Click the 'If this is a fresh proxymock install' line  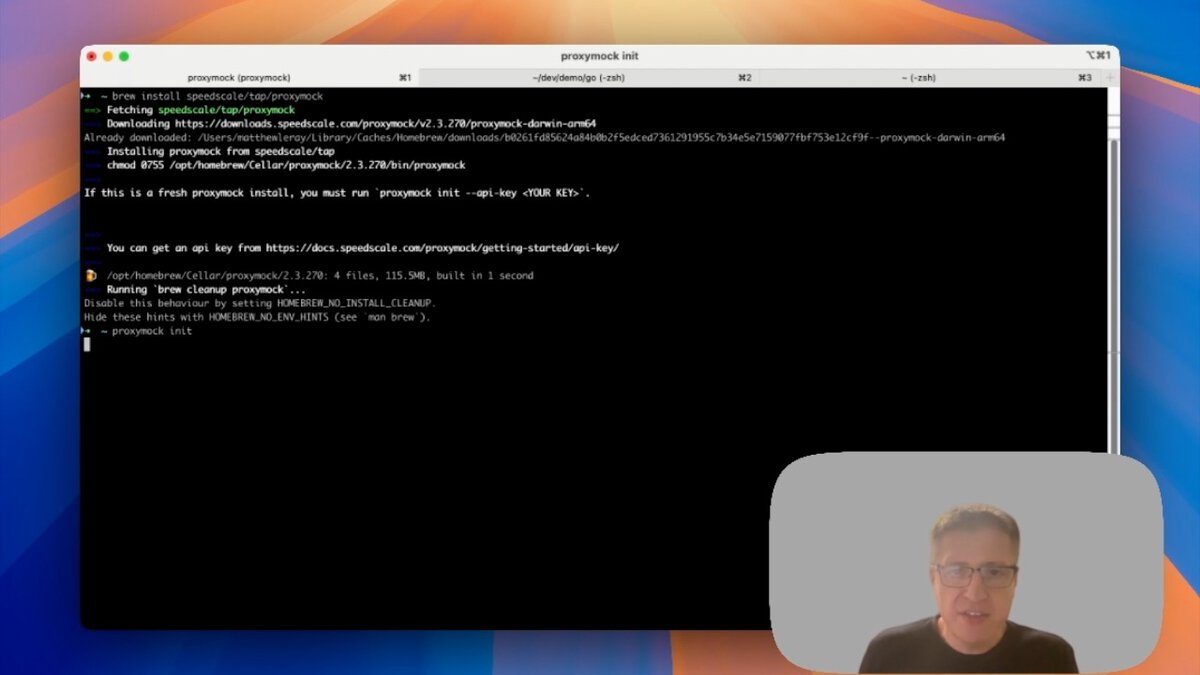[337, 193]
